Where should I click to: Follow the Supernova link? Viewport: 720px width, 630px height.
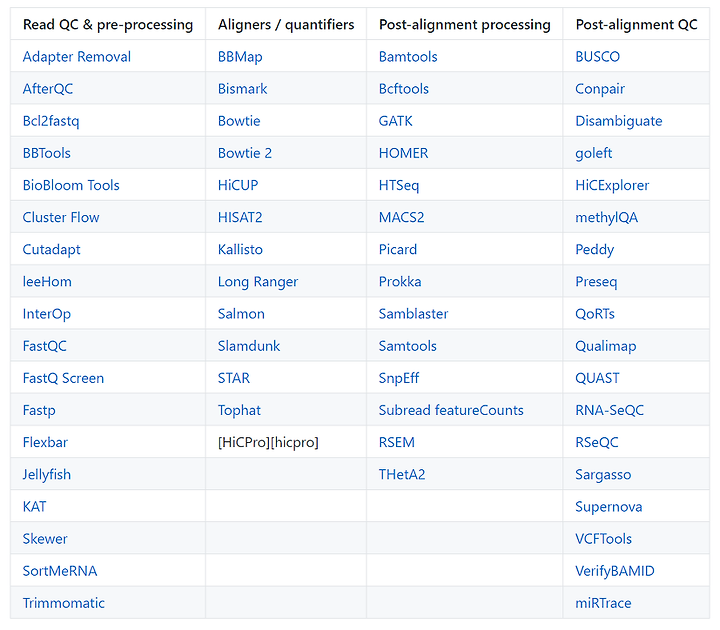pyautogui.click(x=609, y=507)
